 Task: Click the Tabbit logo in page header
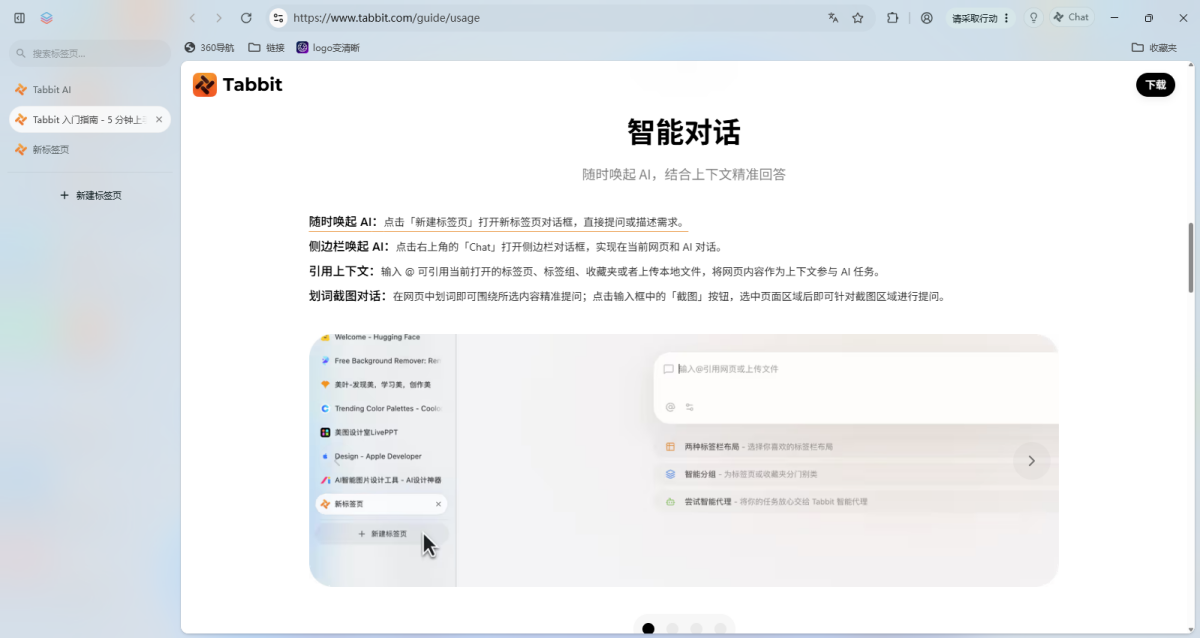(x=238, y=85)
